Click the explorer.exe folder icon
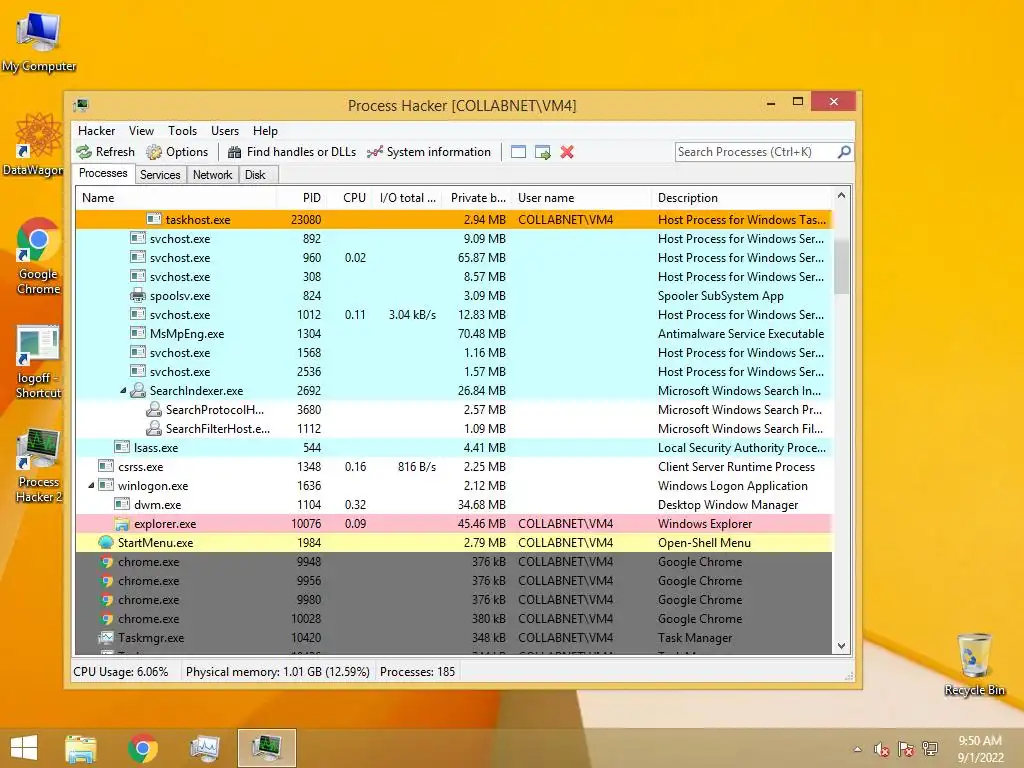Viewport: 1024px width, 768px height. tap(122, 524)
